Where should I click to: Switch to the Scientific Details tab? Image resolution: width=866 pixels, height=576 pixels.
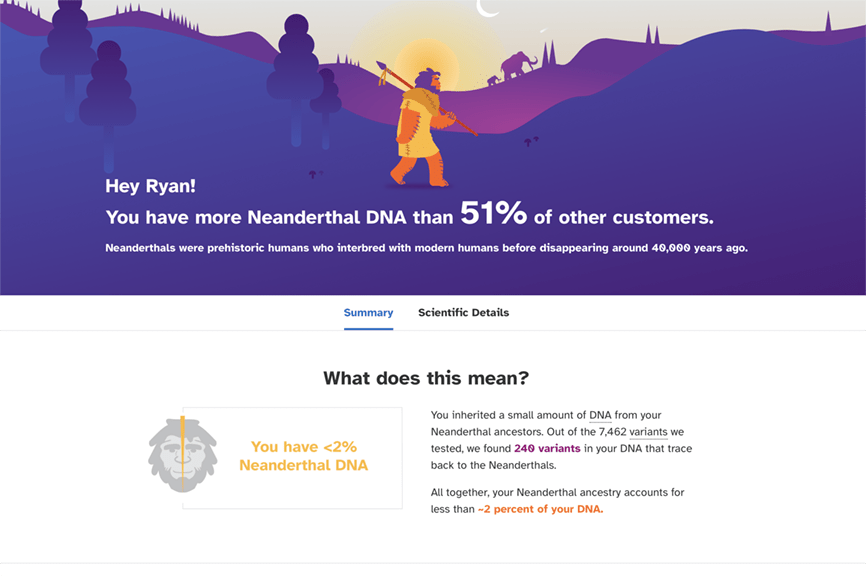463,313
